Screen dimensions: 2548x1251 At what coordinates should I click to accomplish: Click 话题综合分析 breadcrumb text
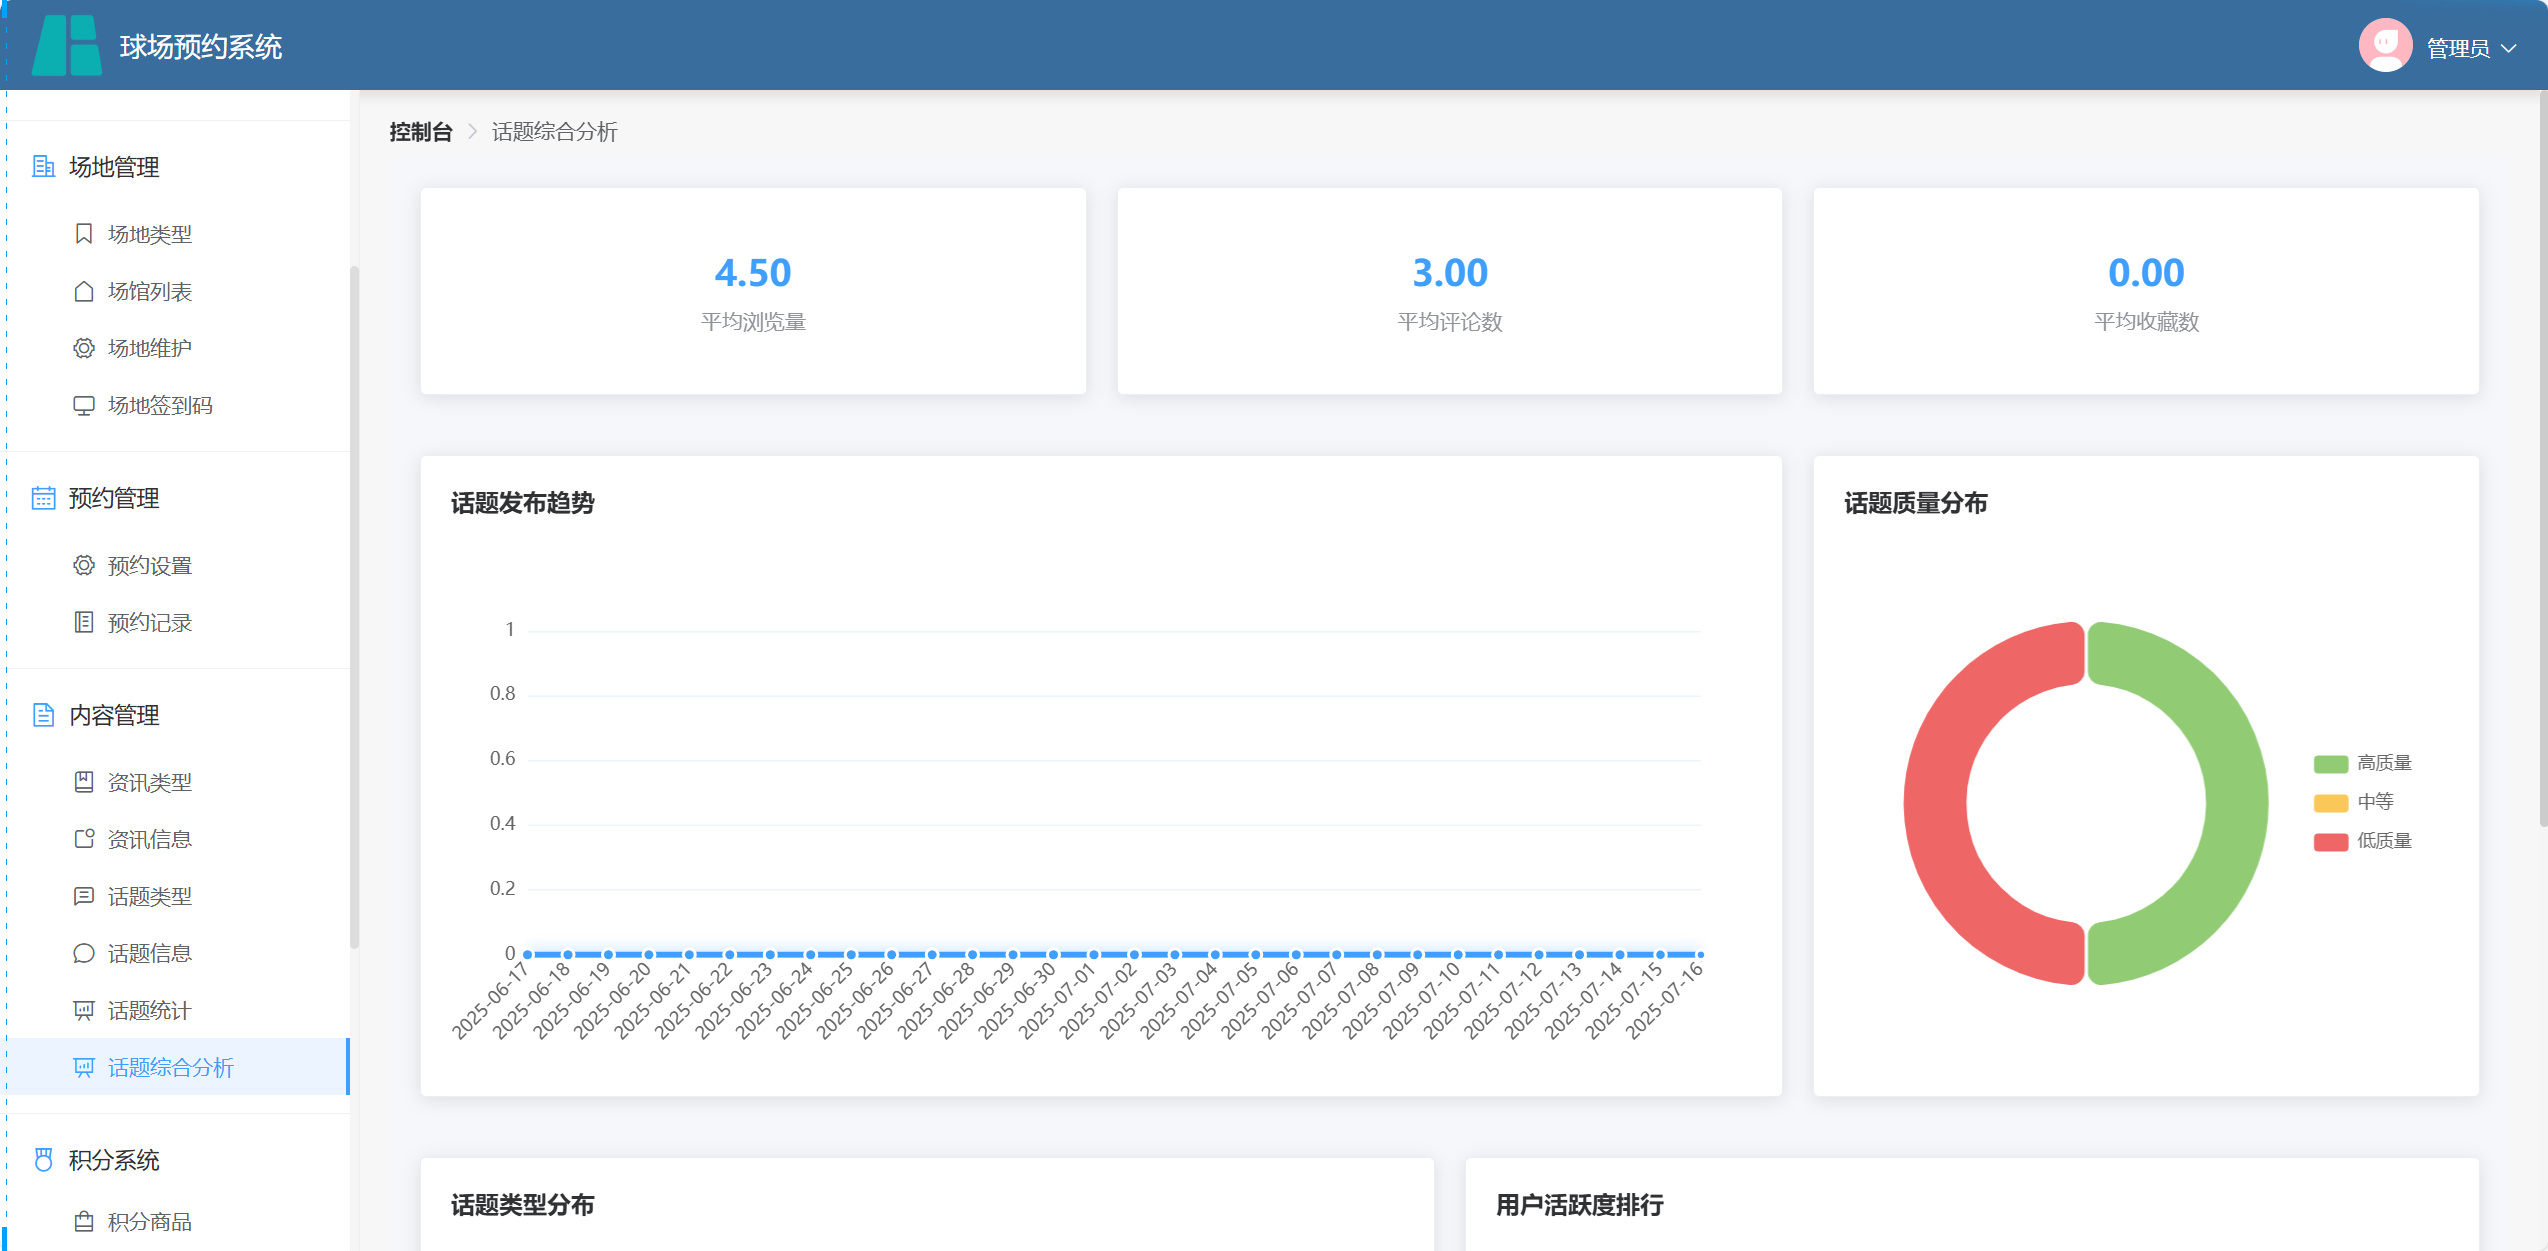[554, 132]
